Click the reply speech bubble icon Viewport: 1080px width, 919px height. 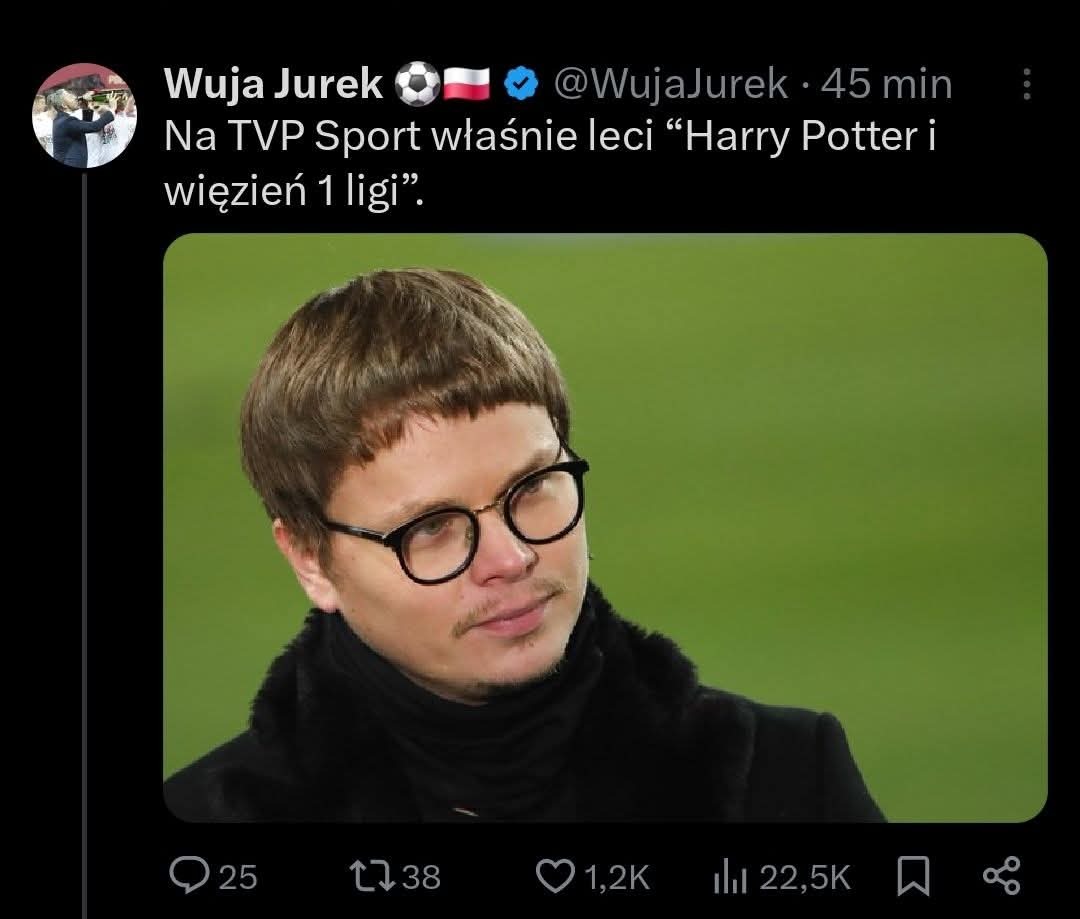(187, 877)
